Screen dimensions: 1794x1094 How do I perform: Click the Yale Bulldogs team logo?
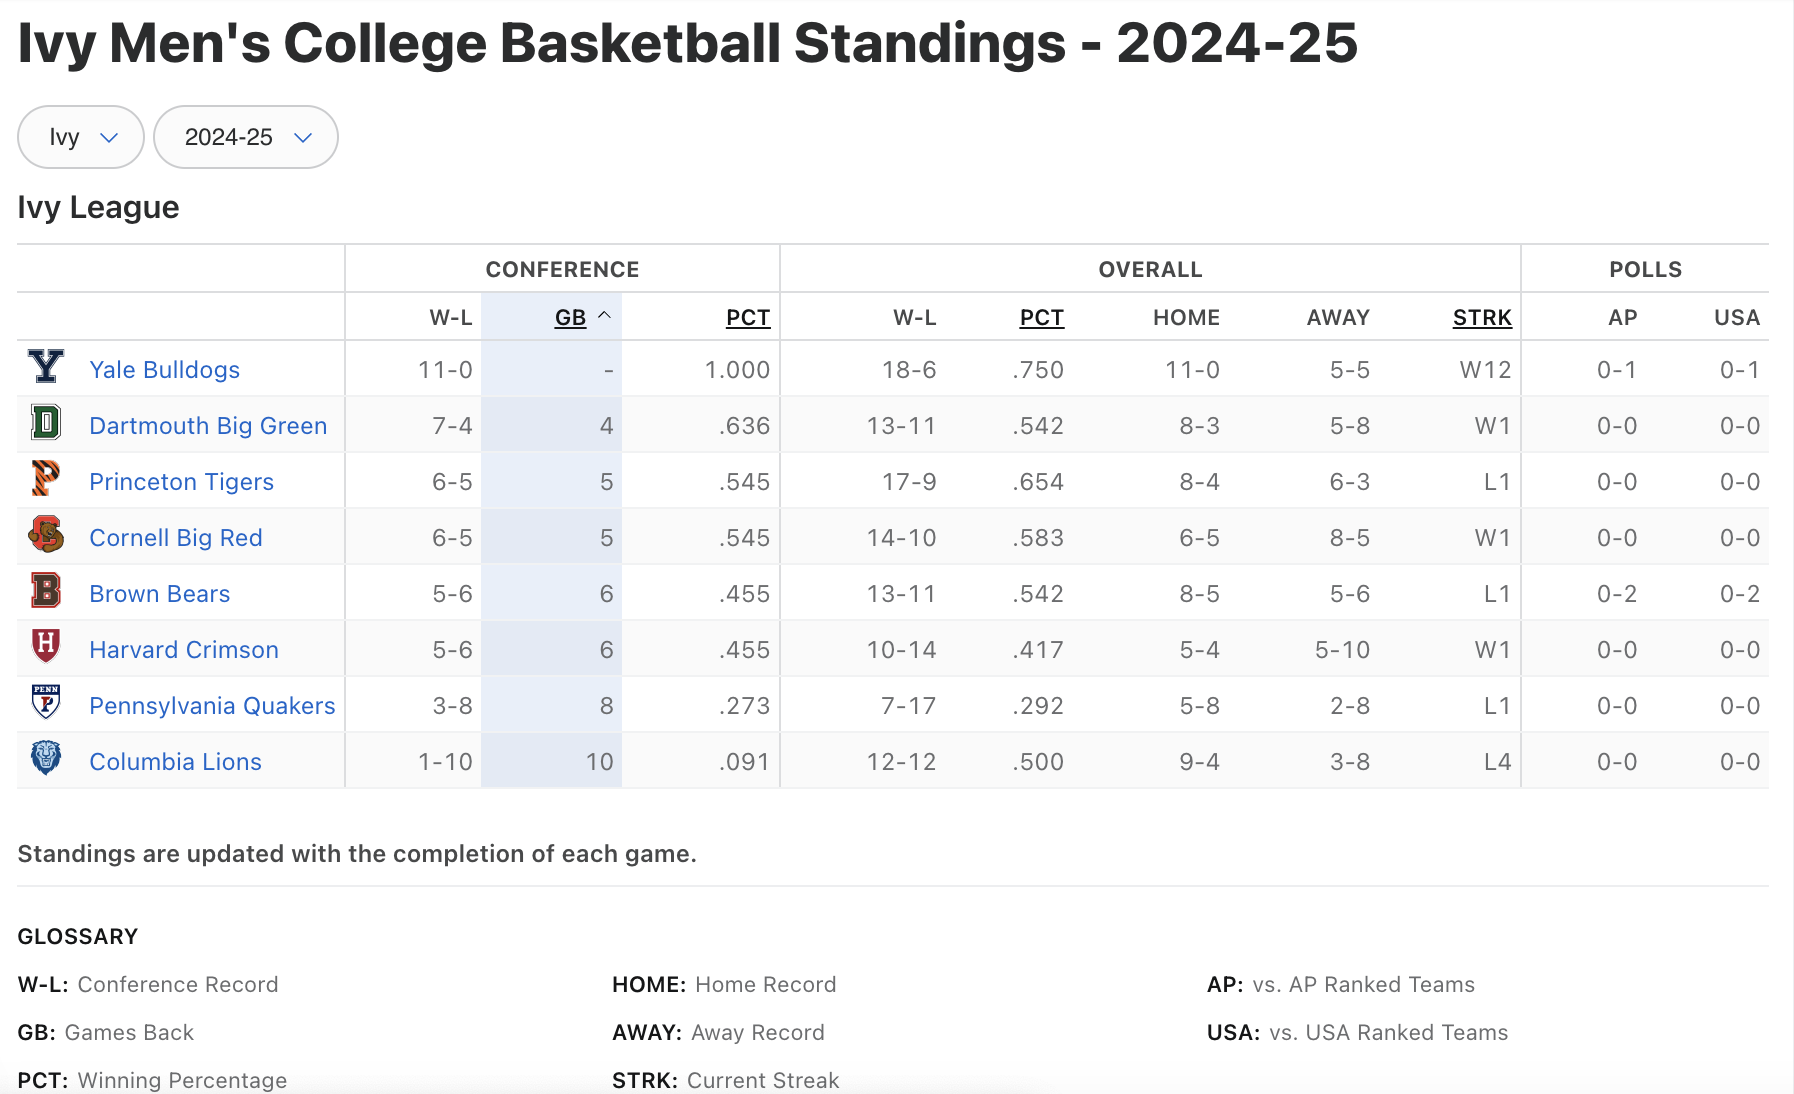click(x=46, y=367)
